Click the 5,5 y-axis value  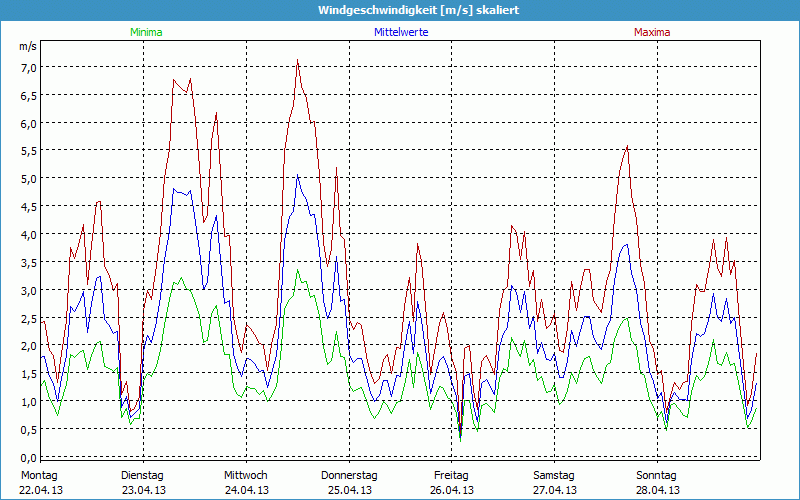pyautogui.click(x=28, y=151)
